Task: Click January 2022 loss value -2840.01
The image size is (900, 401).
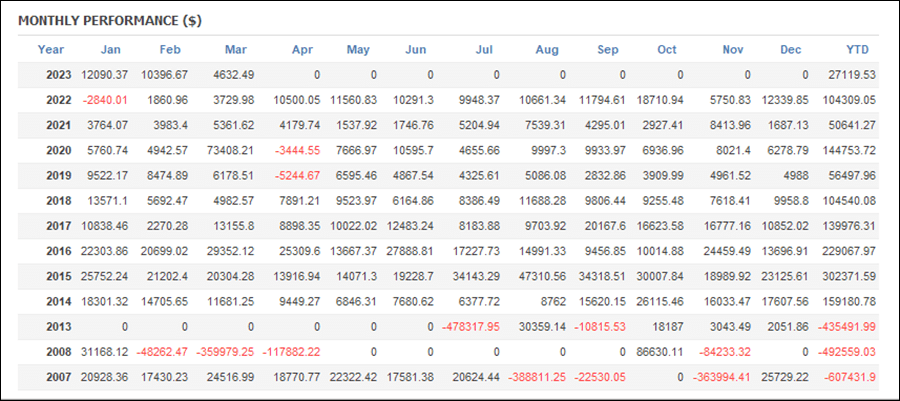Action: [105, 100]
